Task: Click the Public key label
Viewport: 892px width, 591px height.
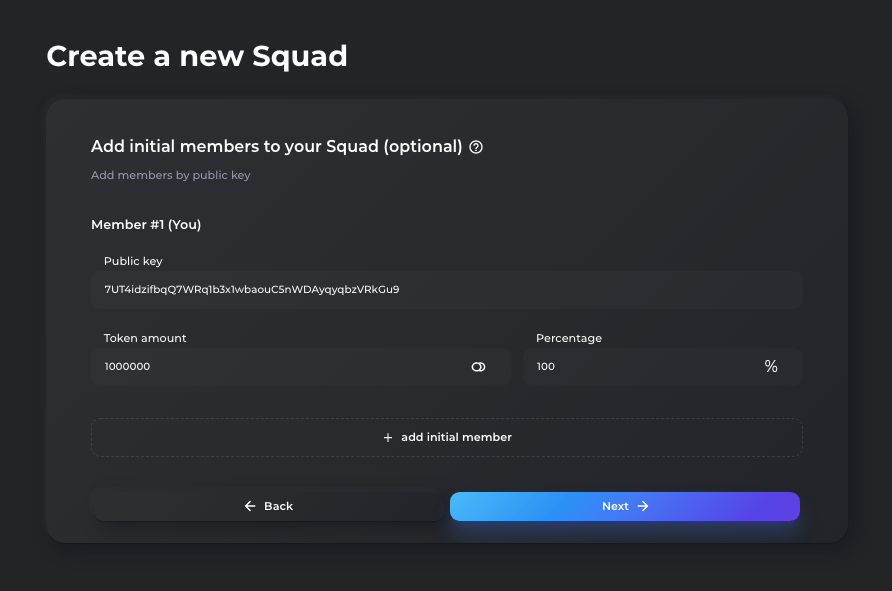Action: (x=133, y=261)
